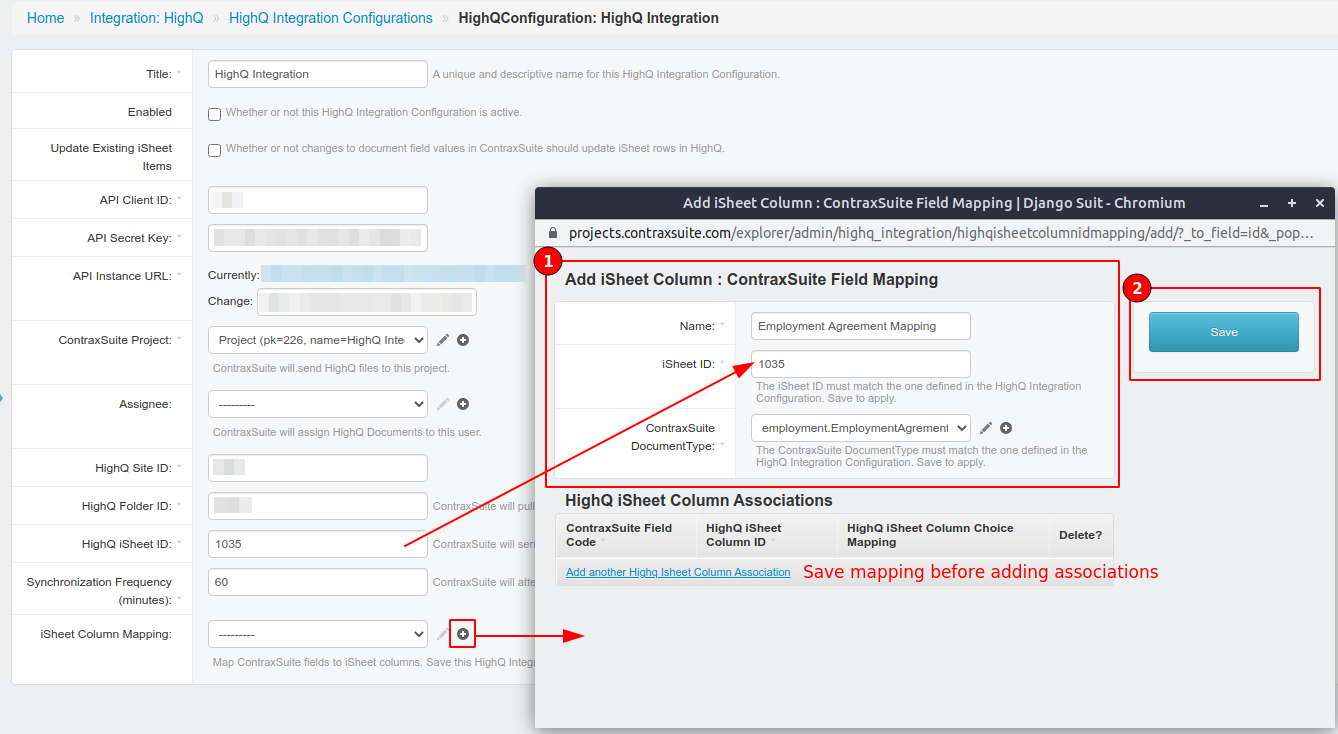The image size is (1338, 734).
Task: Click the Name field in popup
Action: pos(861,326)
